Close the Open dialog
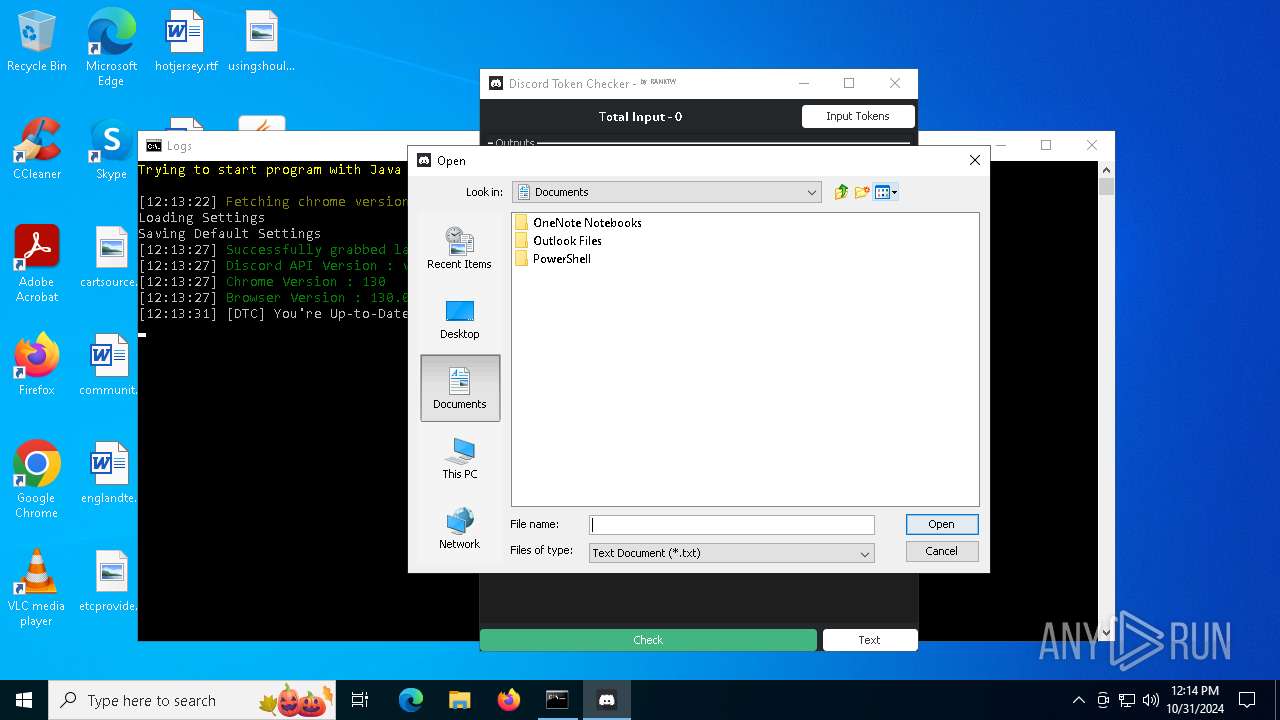1280x720 pixels. [x=975, y=160]
